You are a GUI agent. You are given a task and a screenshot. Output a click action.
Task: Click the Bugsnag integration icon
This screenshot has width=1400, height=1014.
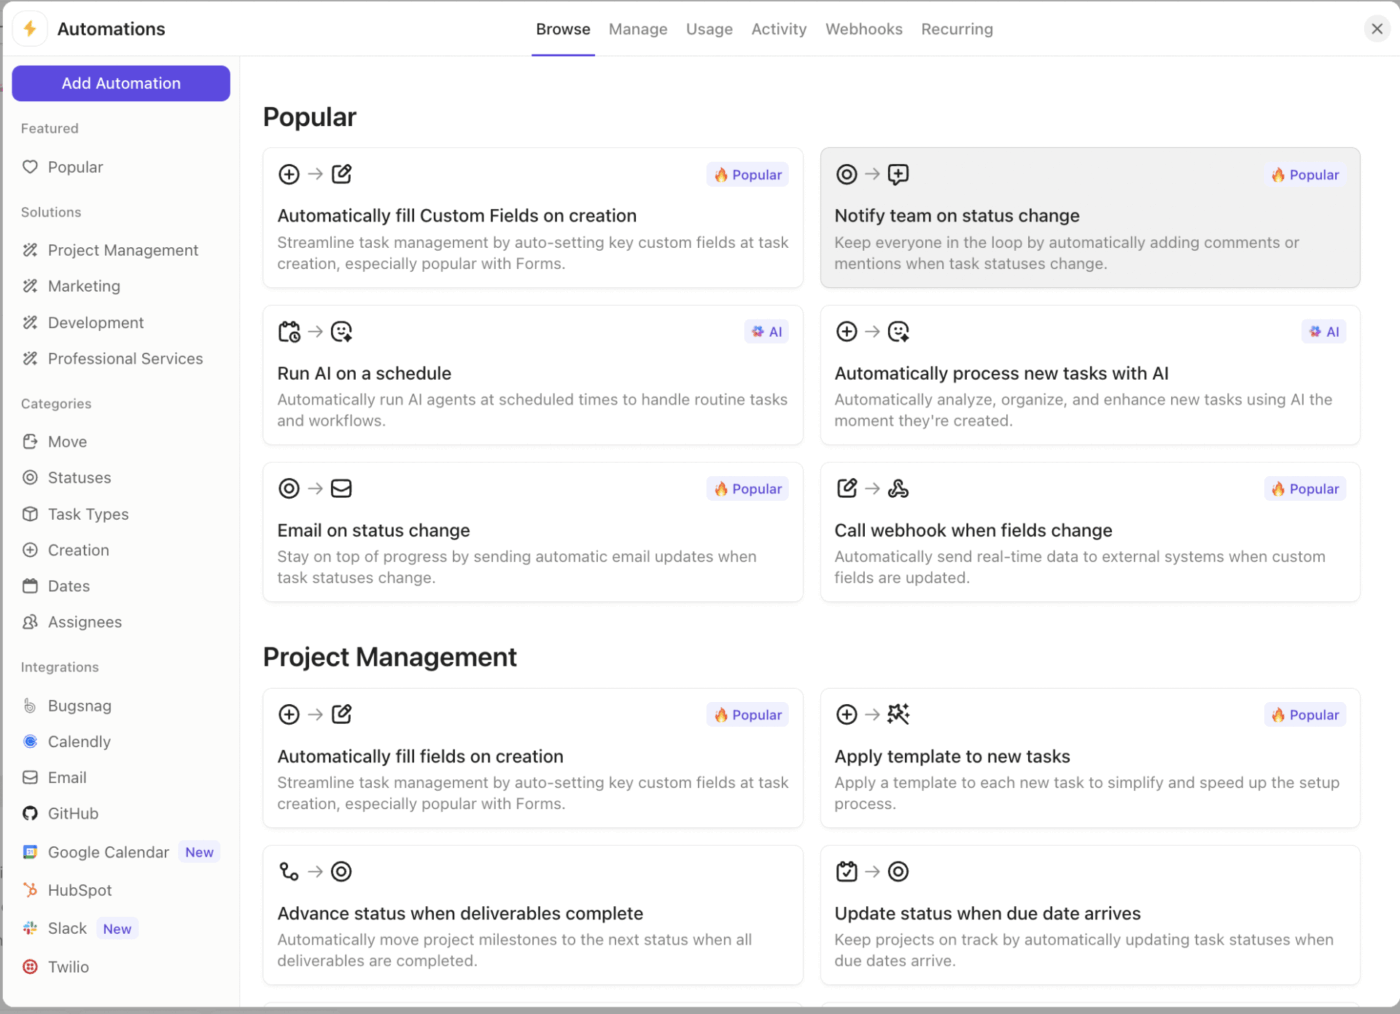pyautogui.click(x=31, y=705)
